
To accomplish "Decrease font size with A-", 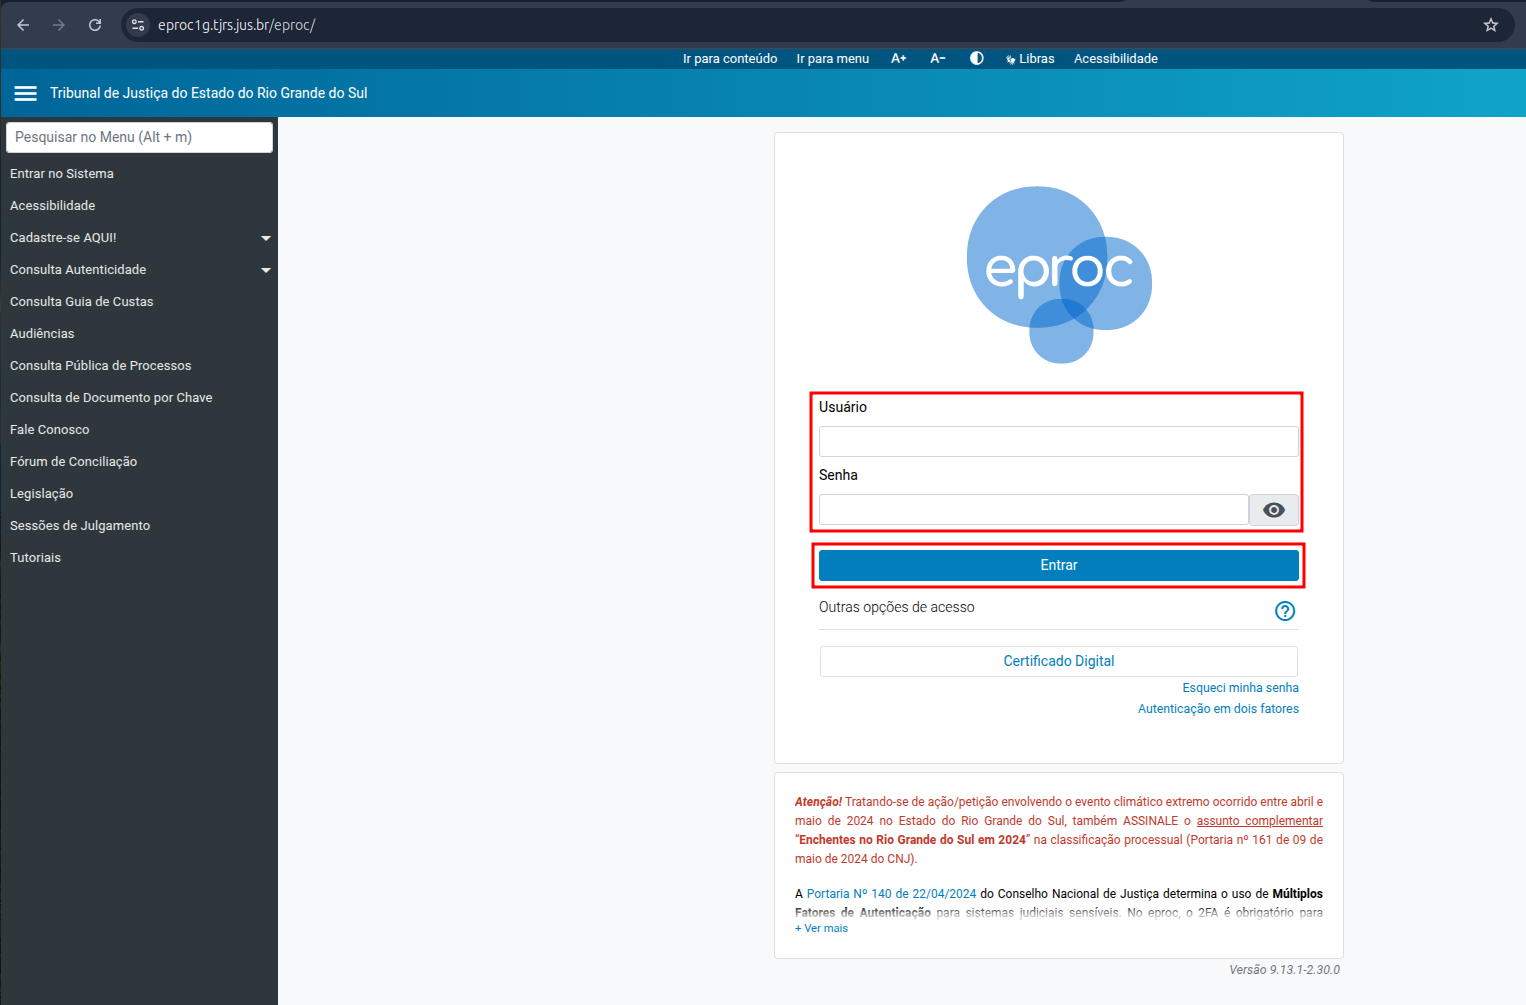I will 938,58.
